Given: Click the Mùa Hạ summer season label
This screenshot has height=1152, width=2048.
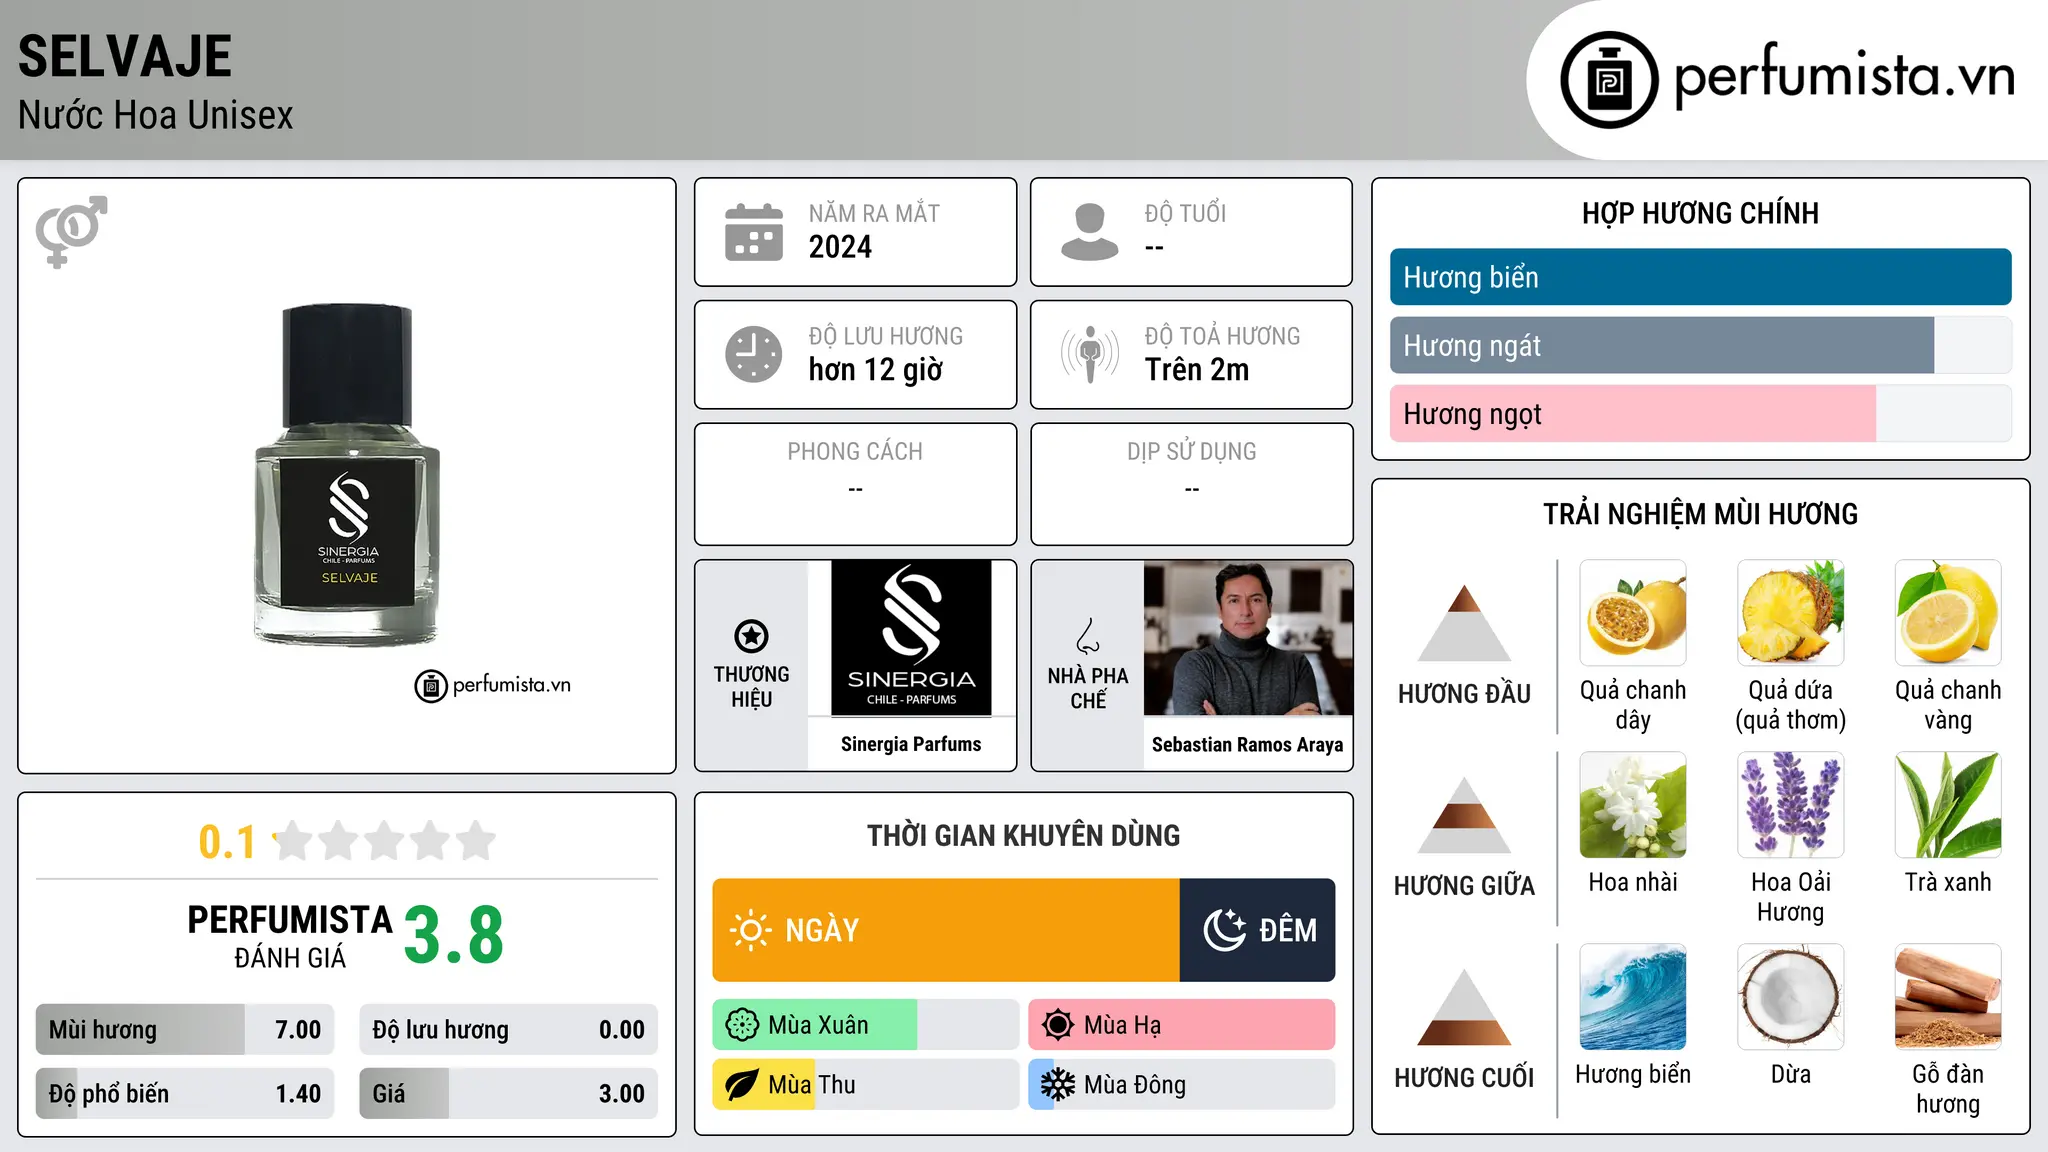Looking at the screenshot, I should (1122, 1025).
